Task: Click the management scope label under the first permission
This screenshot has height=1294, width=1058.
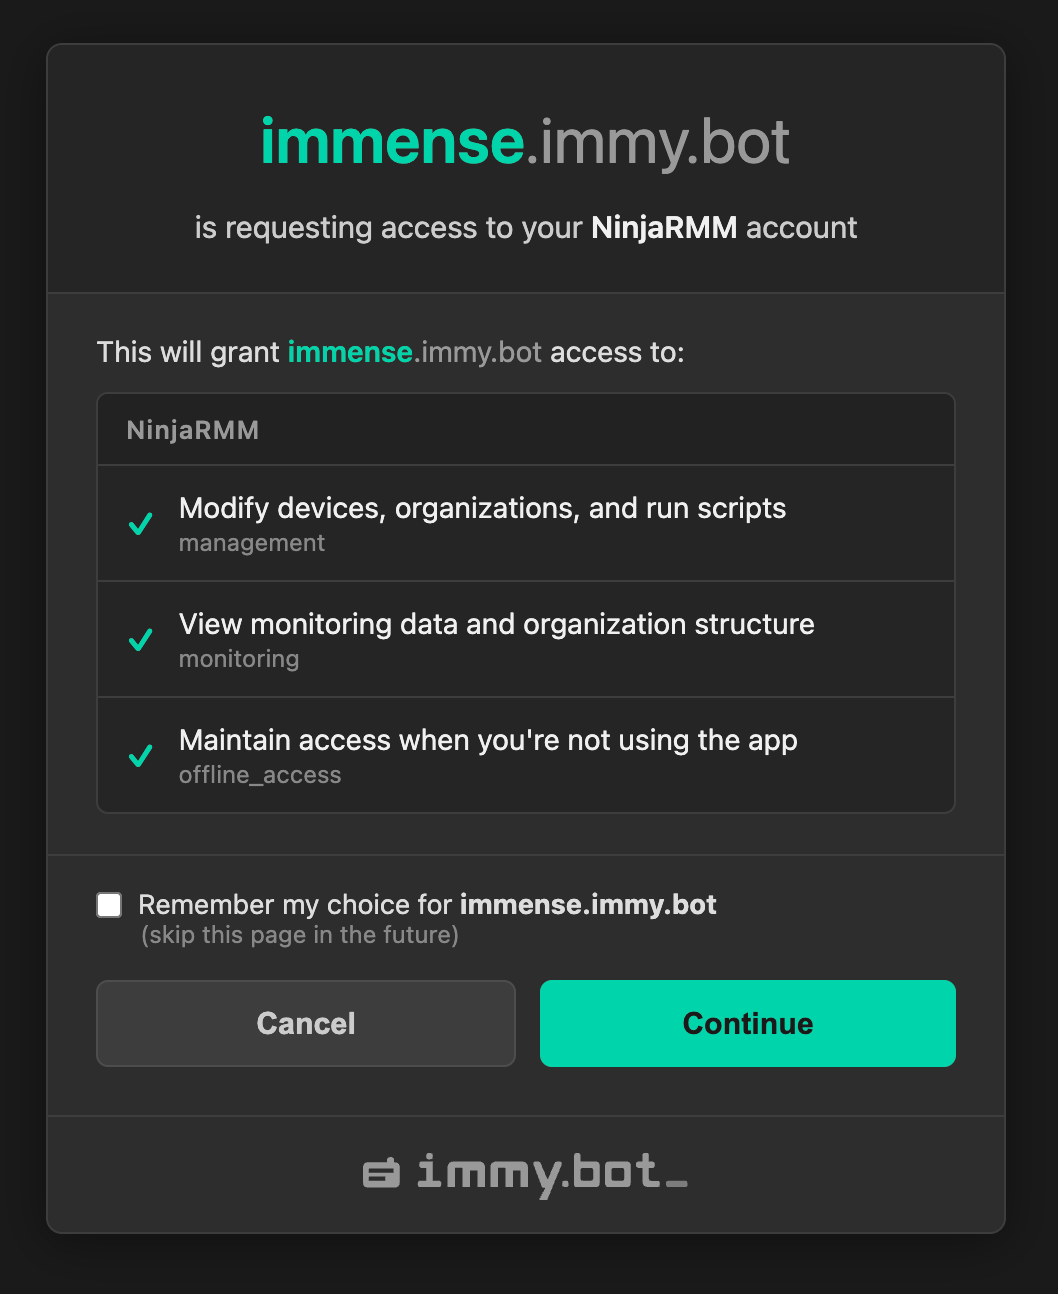Action: click(251, 543)
